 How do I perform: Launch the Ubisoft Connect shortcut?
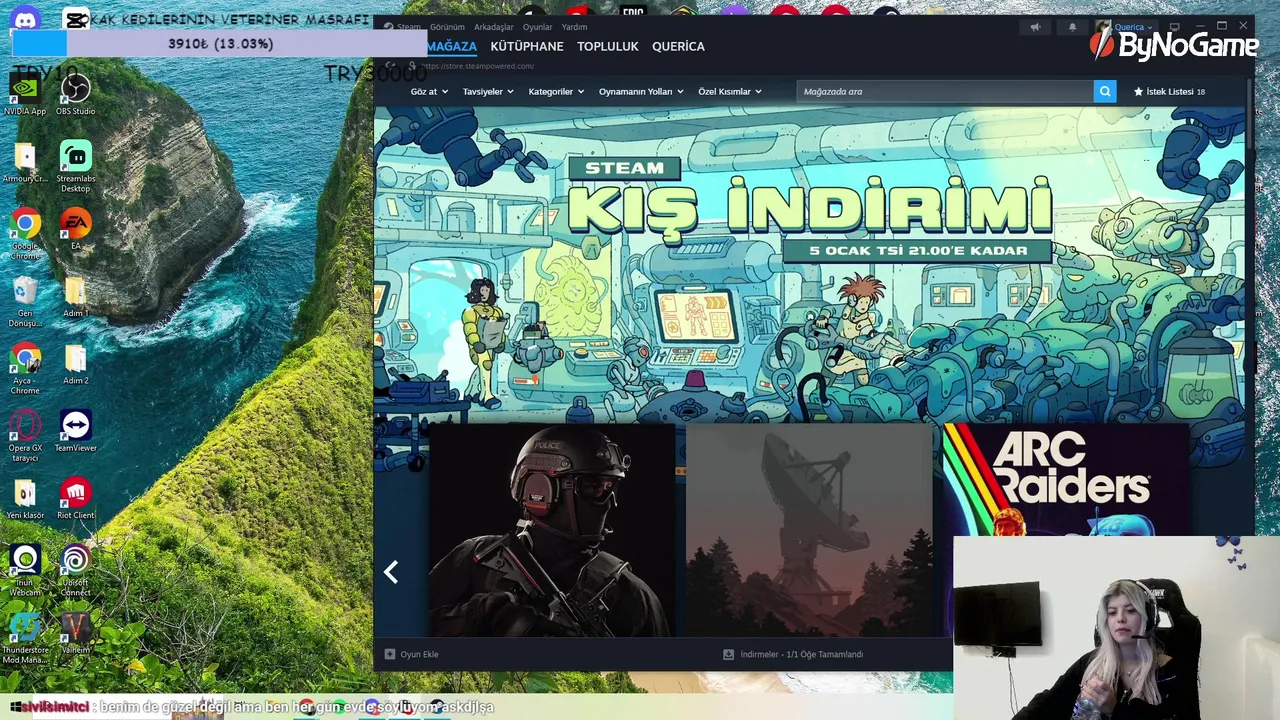pyautogui.click(x=75, y=570)
